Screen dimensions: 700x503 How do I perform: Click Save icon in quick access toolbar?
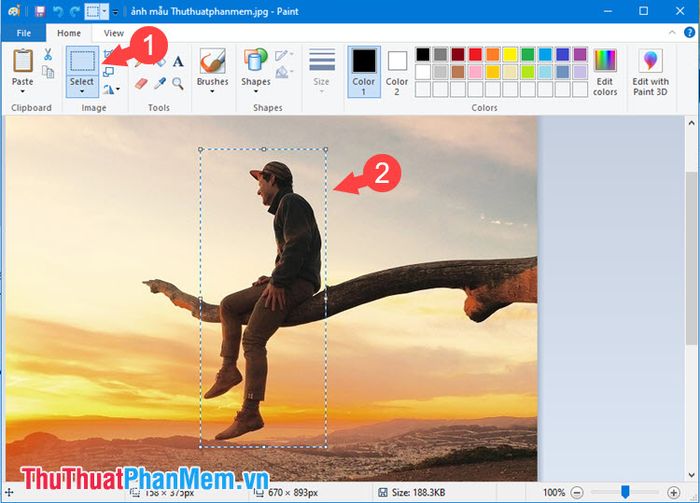[x=40, y=11]
